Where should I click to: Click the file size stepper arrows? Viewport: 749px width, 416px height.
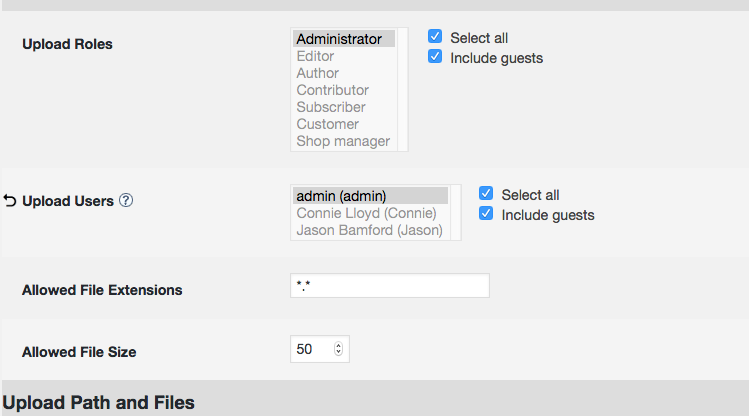[x=338, y=349]
